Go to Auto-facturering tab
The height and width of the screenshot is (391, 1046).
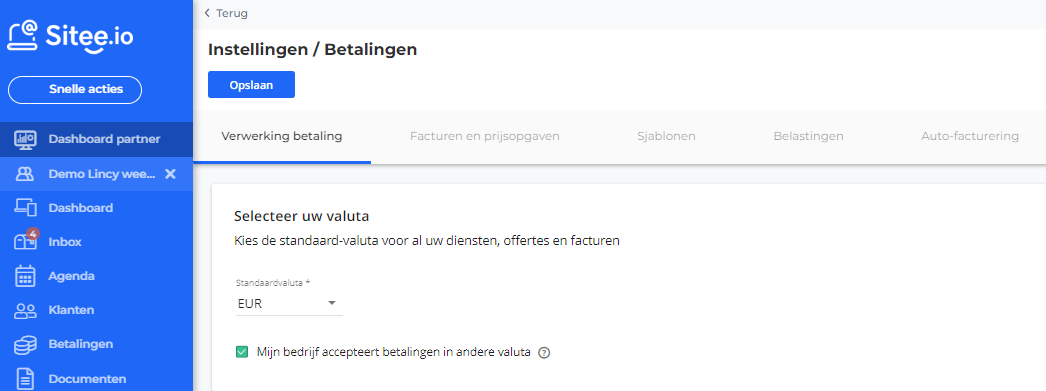[970, 136]
